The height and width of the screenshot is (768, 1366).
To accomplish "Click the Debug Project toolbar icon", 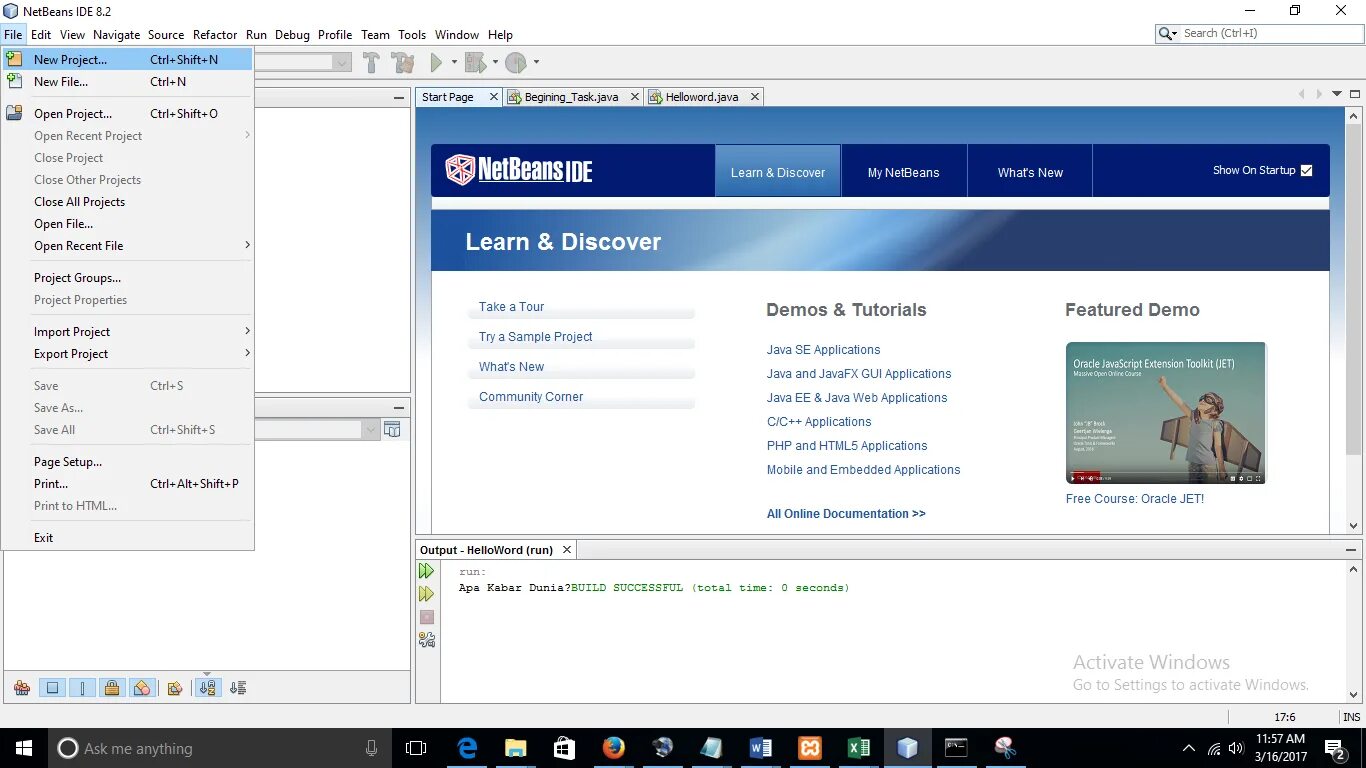I will (x=475, y=63).
